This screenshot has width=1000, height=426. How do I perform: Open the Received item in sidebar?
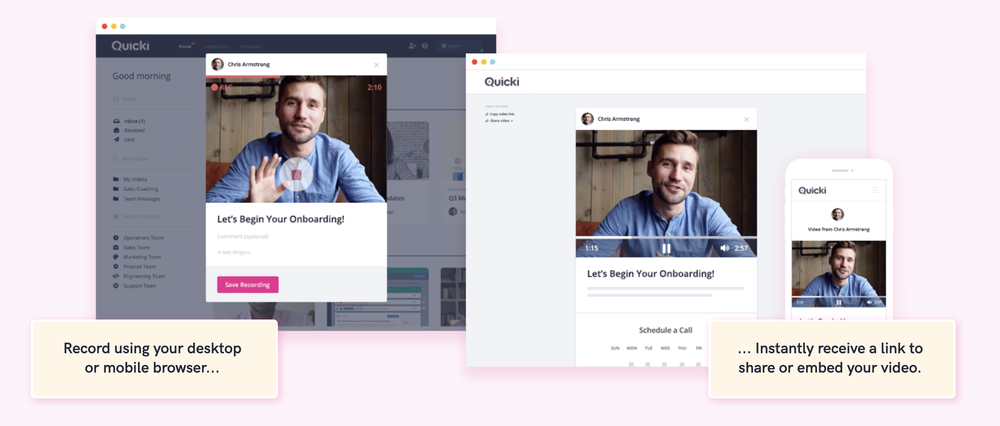click(x=129, y=130)
